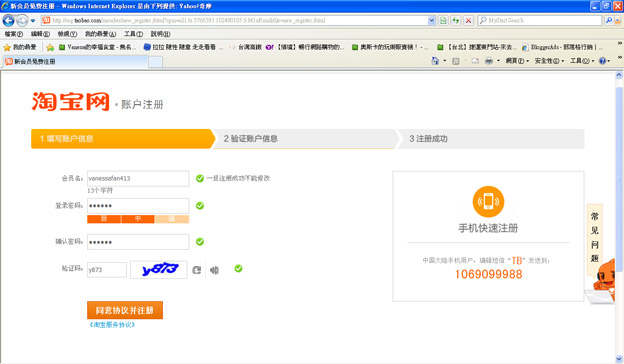The image size is (624, 364).
Task: Open the 拉拉 隨性 隨意 走走看看 bookmark
Action: pyautogui.click(x=183, y=47)
